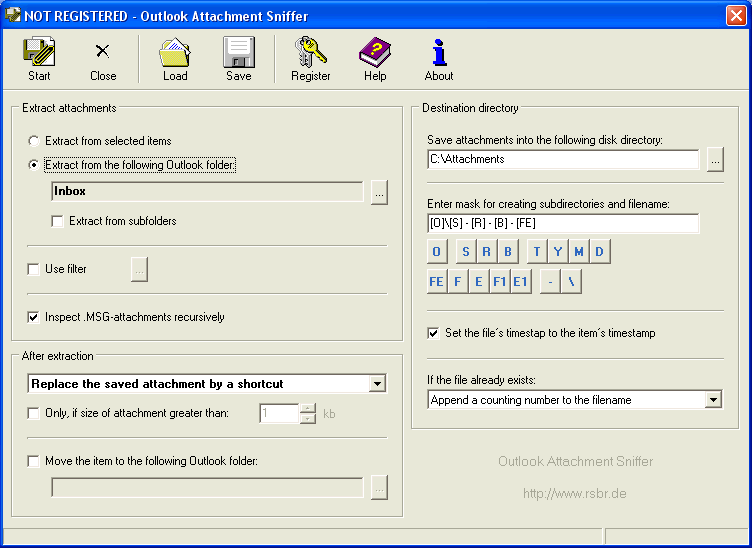Image resolution: width=752 pixels, height=548 pixels.
Task: Select Extract from the following Outlook folder
Action: pos(34,165)
